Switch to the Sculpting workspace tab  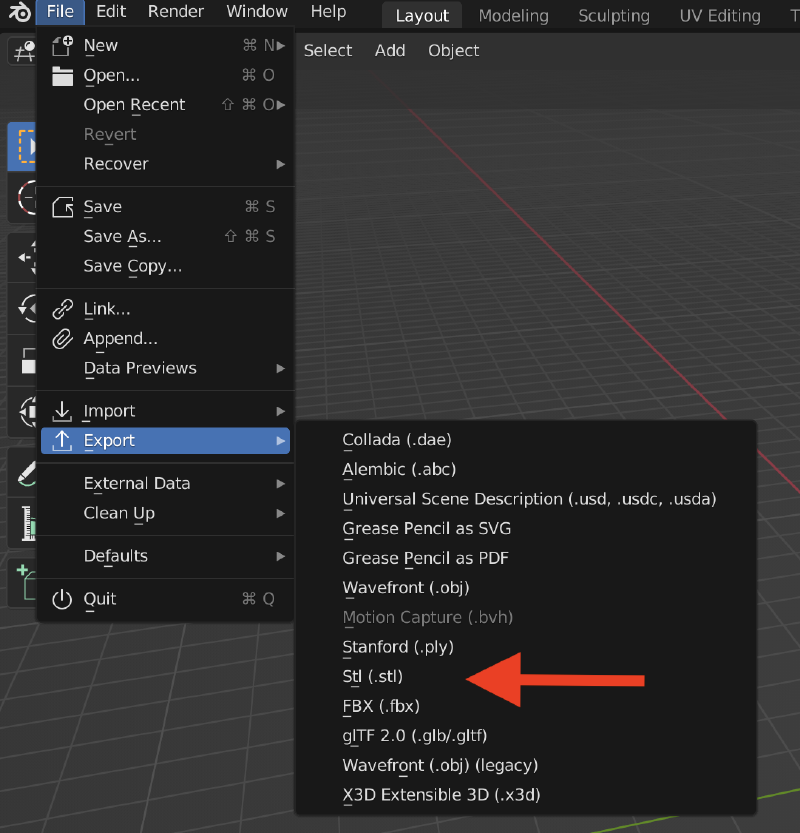coord(614,16)
